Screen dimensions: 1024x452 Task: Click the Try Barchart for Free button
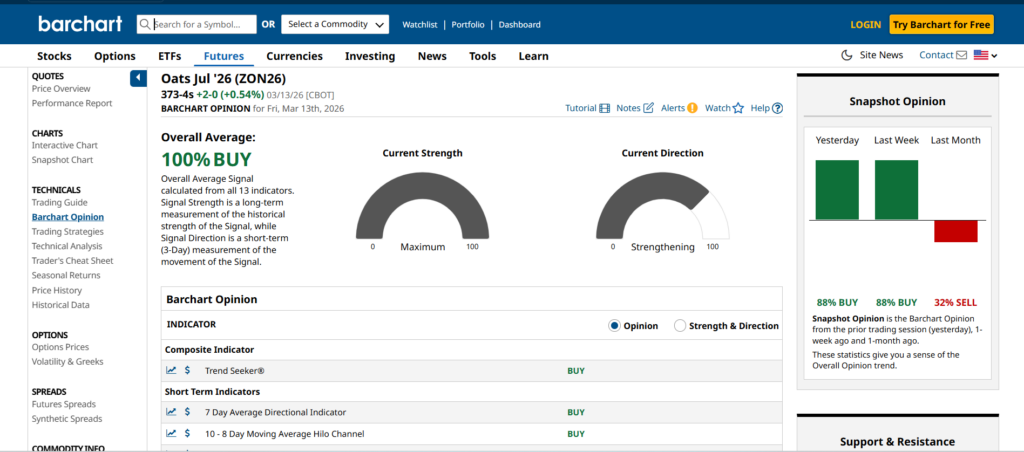point(941,24)
